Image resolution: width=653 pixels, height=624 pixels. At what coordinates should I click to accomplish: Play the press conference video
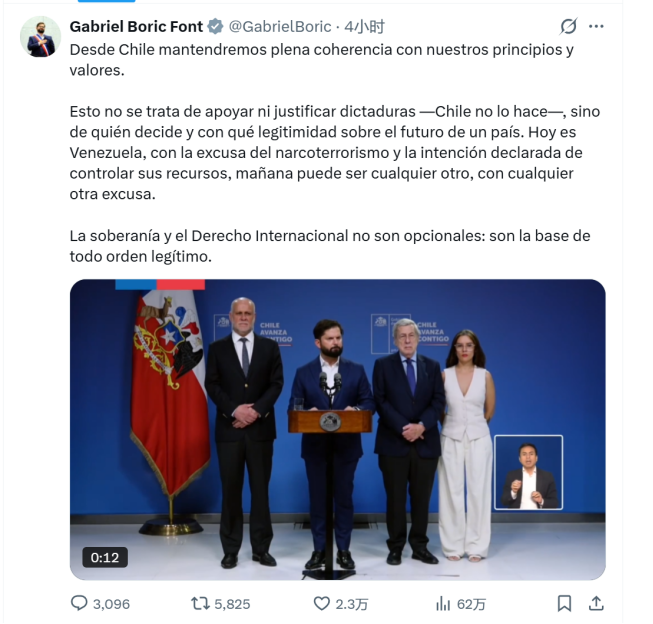[337, 429]
